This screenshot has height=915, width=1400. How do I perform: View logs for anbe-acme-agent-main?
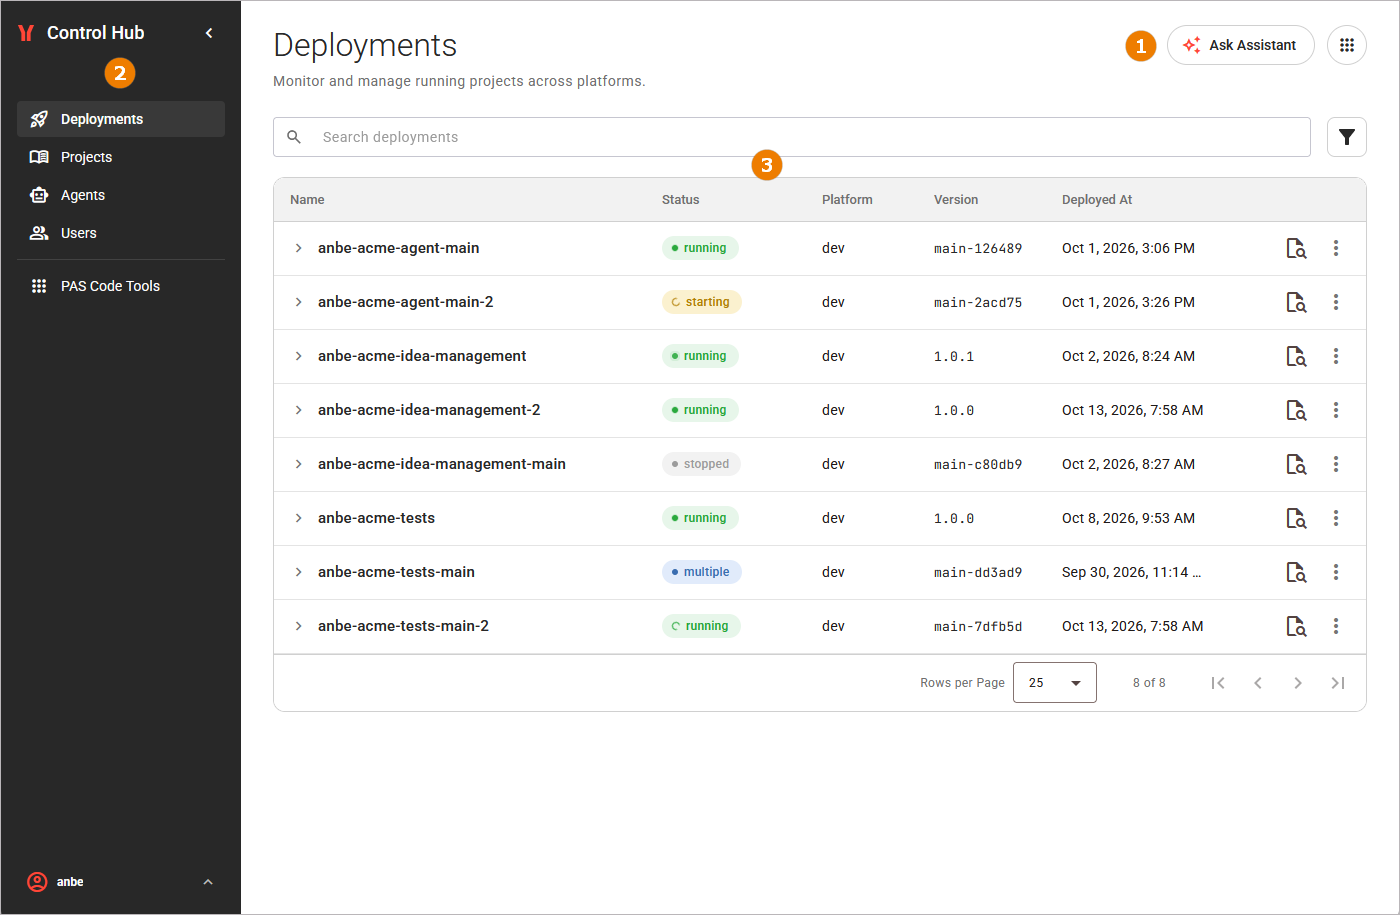coord(1296,248)
